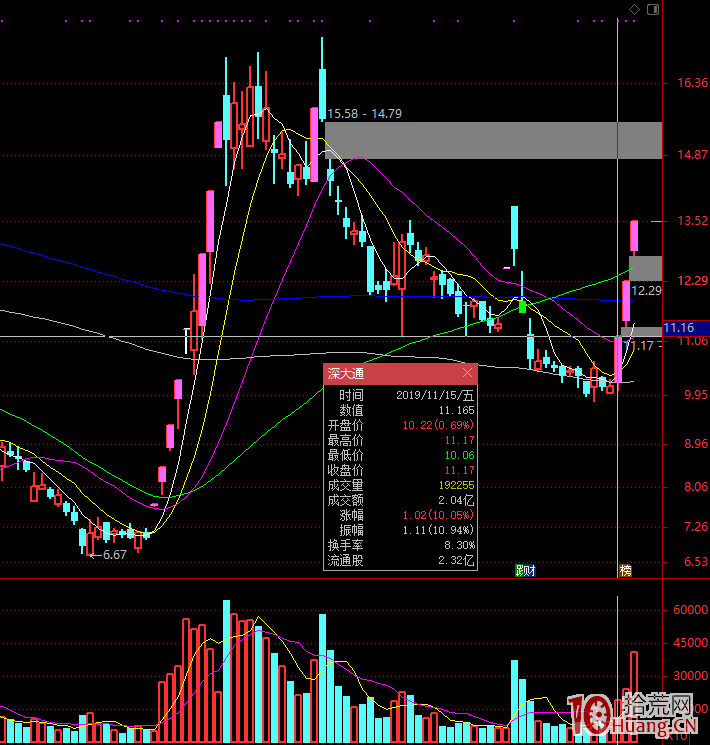Click the 12.29 gap price label
Viewport: 710px width, 745px height.
pos(648,291)
